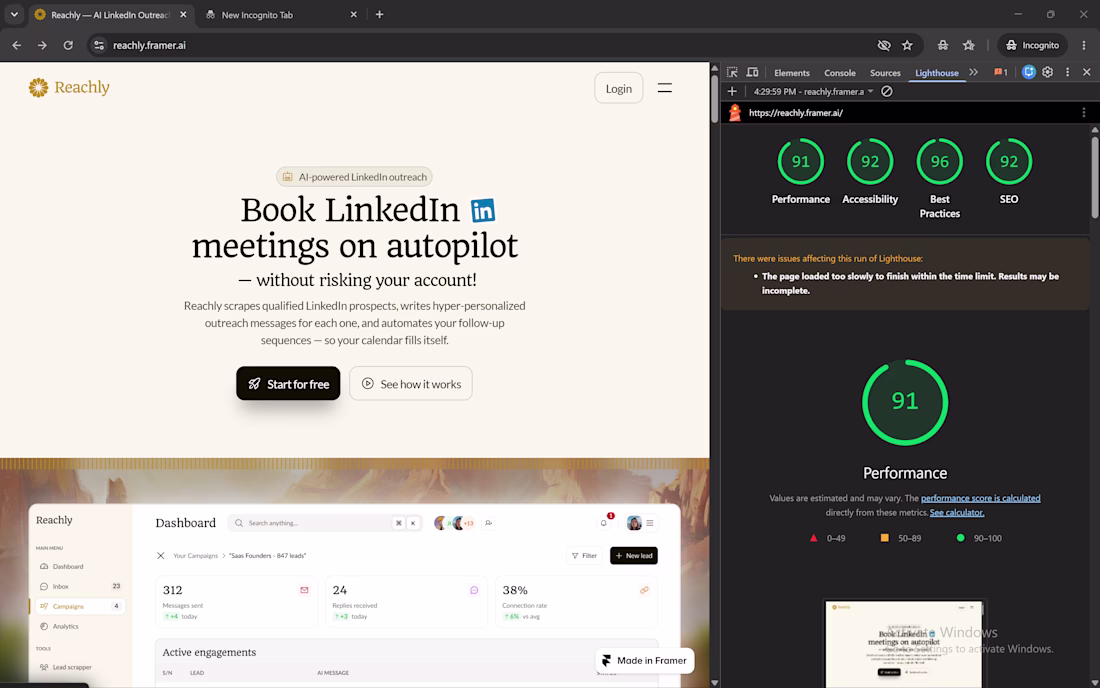Click the X beside Your Campaigns breadcrumb
Screen dimensions: 1100x688
pyautogui.click(x=161, y=555)
